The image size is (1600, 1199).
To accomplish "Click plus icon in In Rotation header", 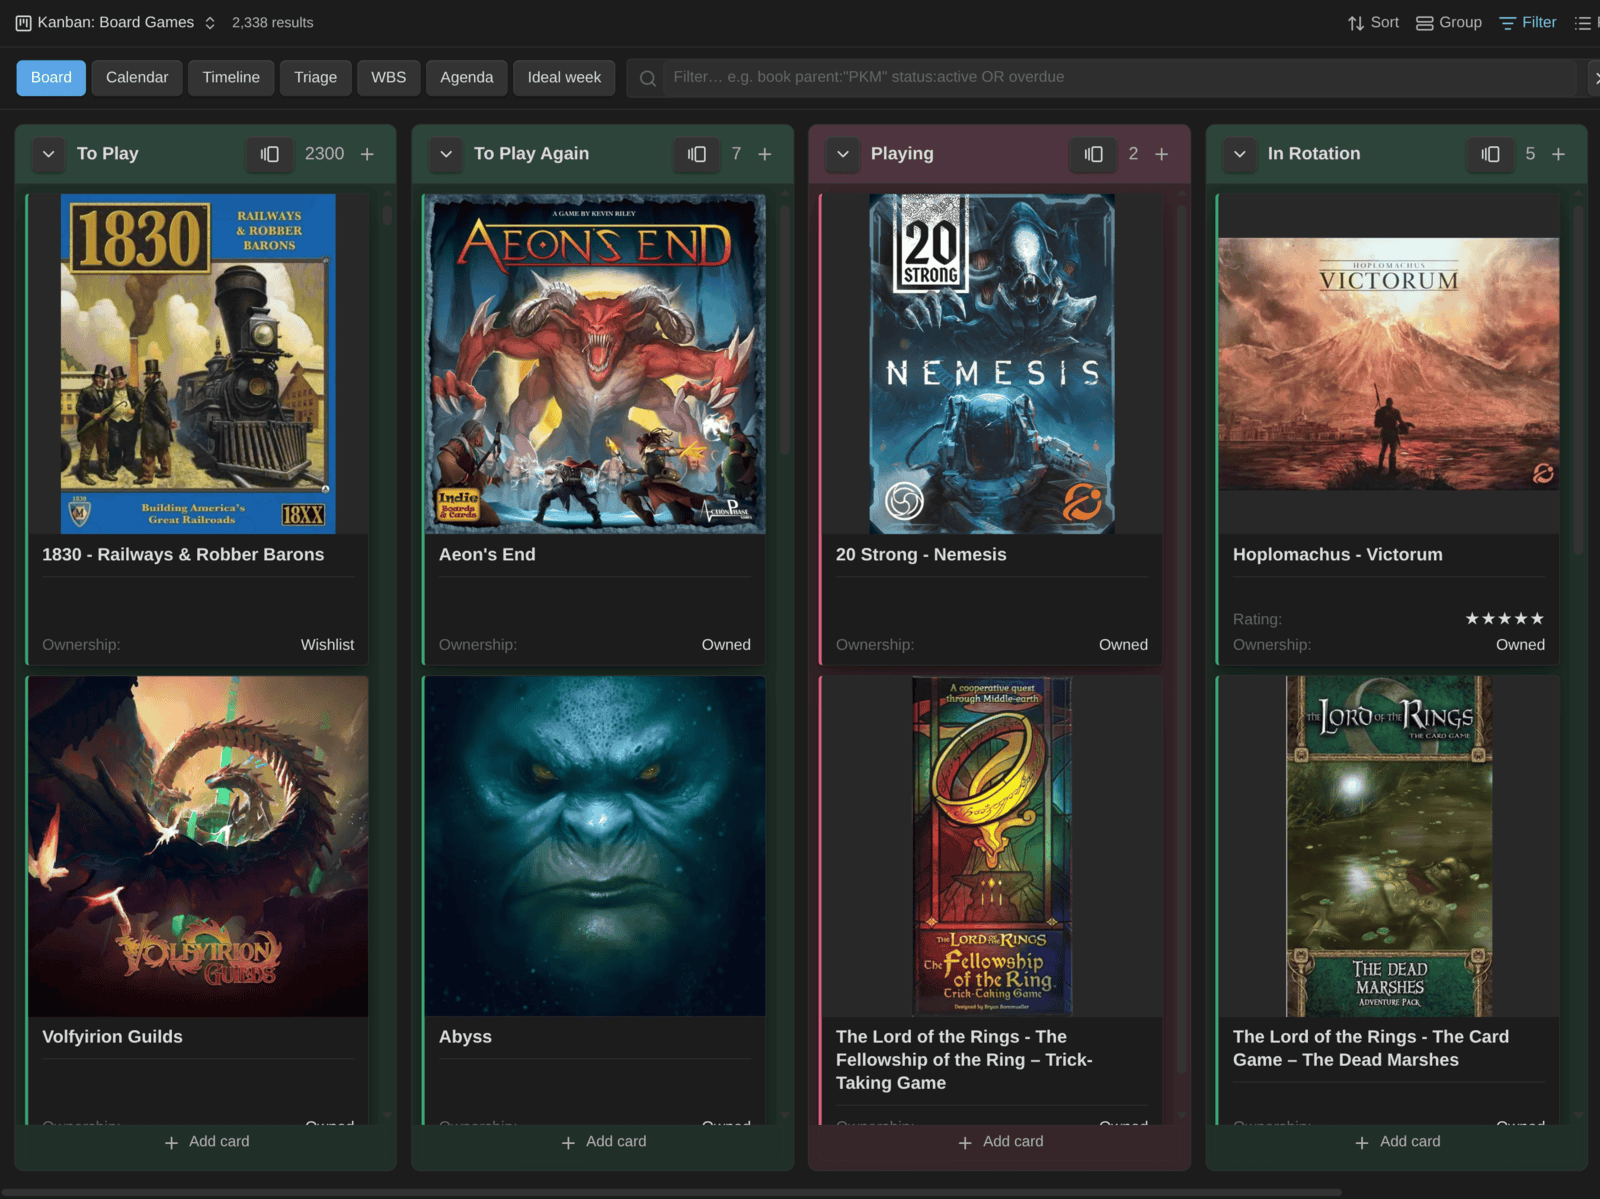I will coord(1559,154).
